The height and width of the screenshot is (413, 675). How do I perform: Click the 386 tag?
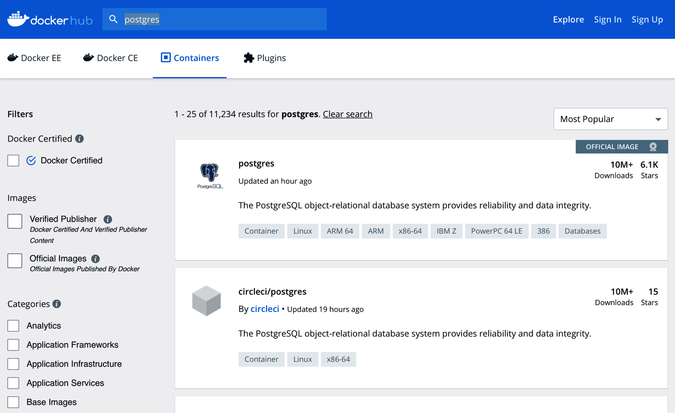[x=543, y=231]
